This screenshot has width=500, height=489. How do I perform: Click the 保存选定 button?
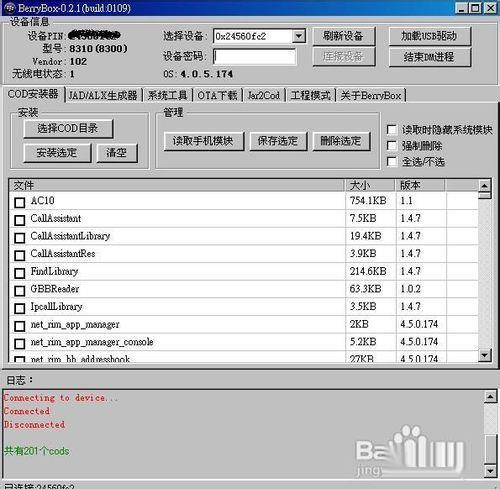pyautogui.click(x=278, y=141)
